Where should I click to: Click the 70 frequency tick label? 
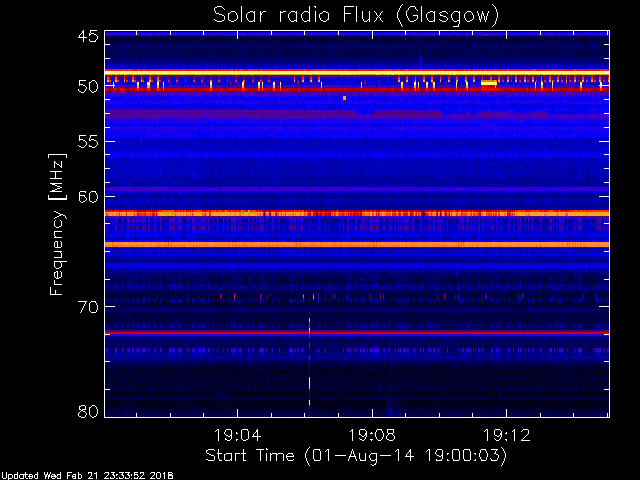click(88, 307)
